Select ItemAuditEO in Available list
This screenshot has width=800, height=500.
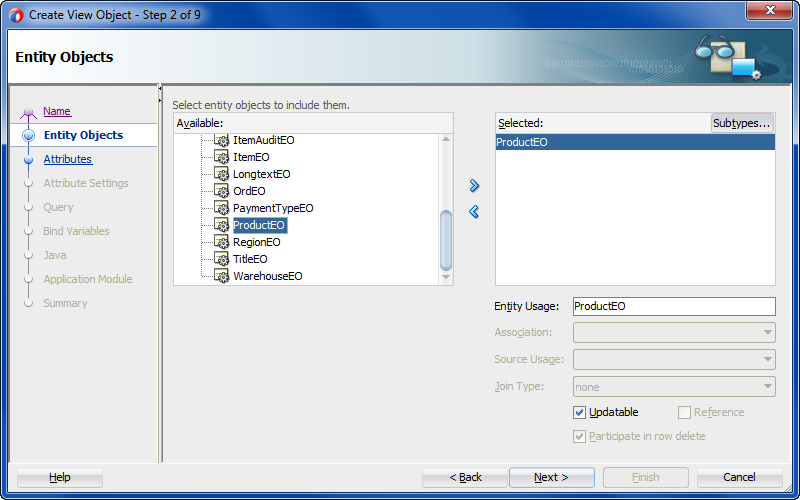pos(264,140)
